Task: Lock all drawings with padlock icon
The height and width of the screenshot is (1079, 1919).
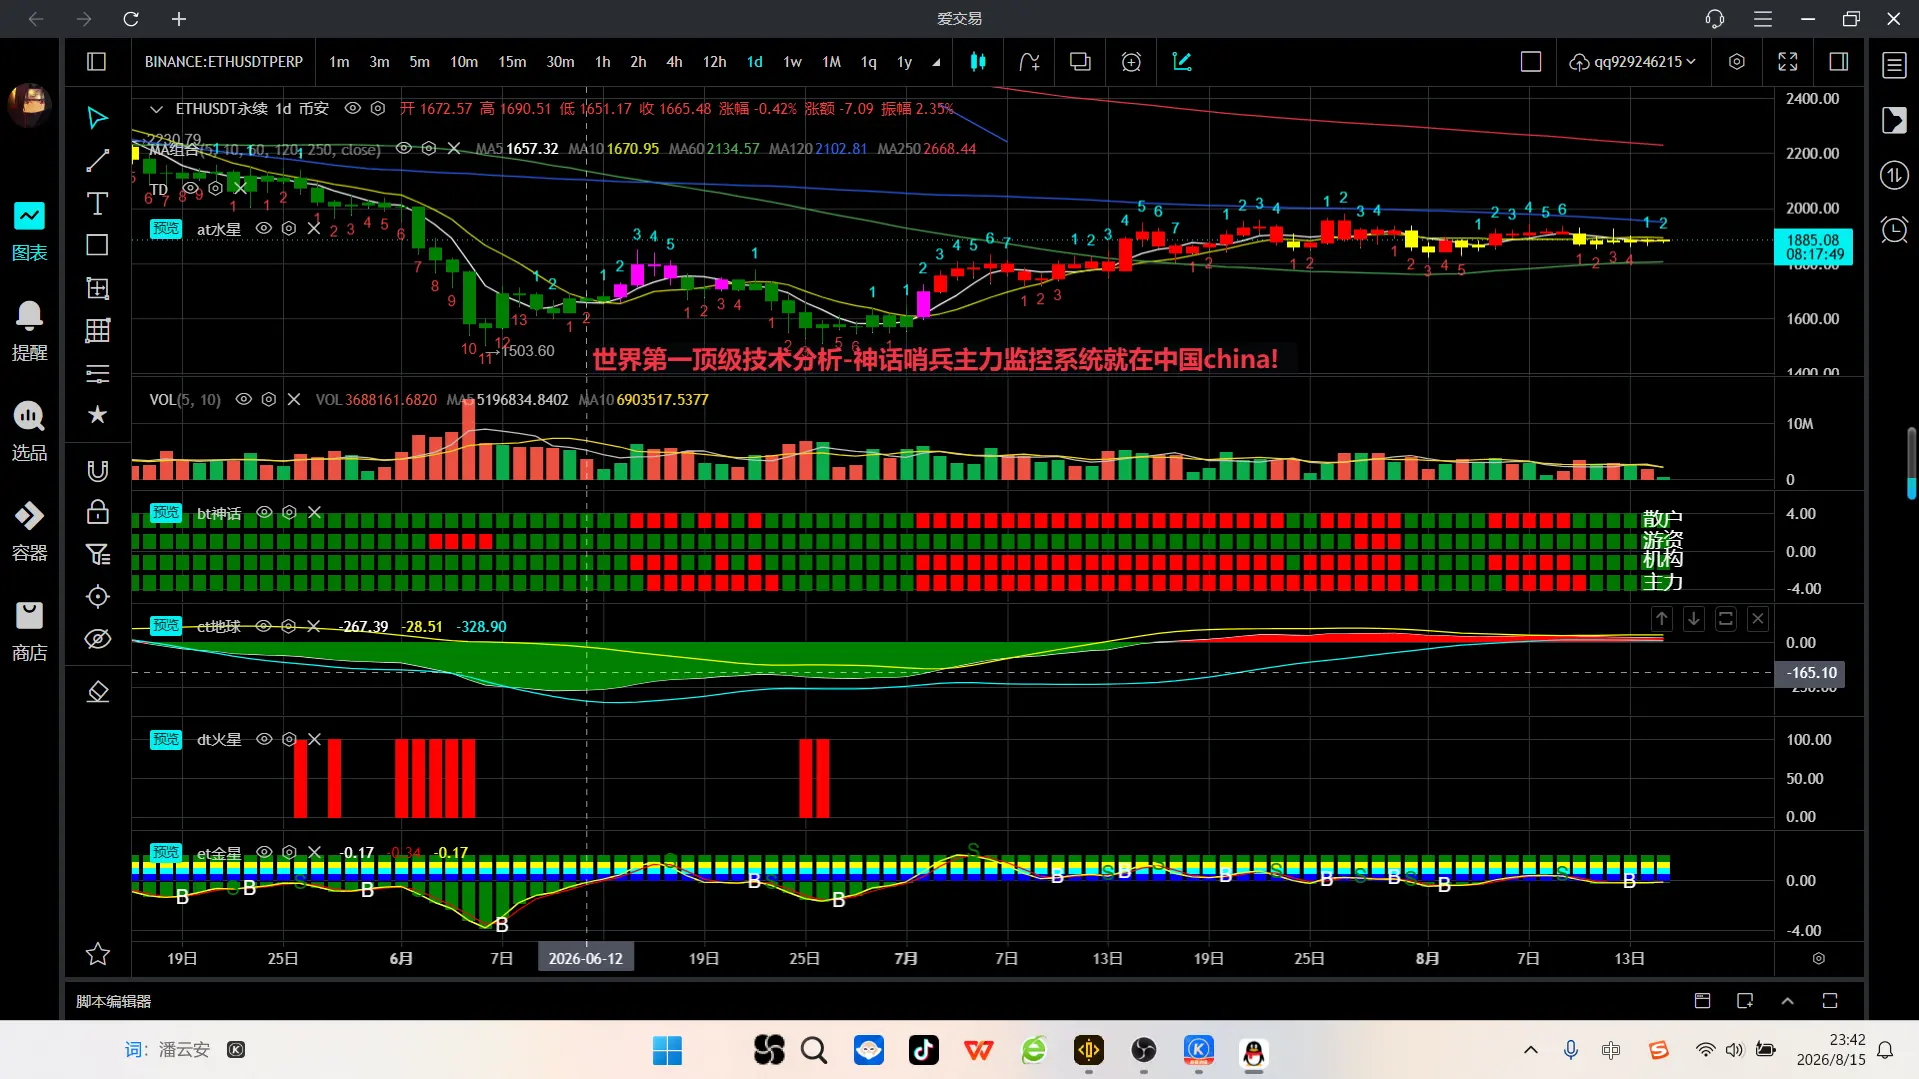Action: [x=97, y=512]
